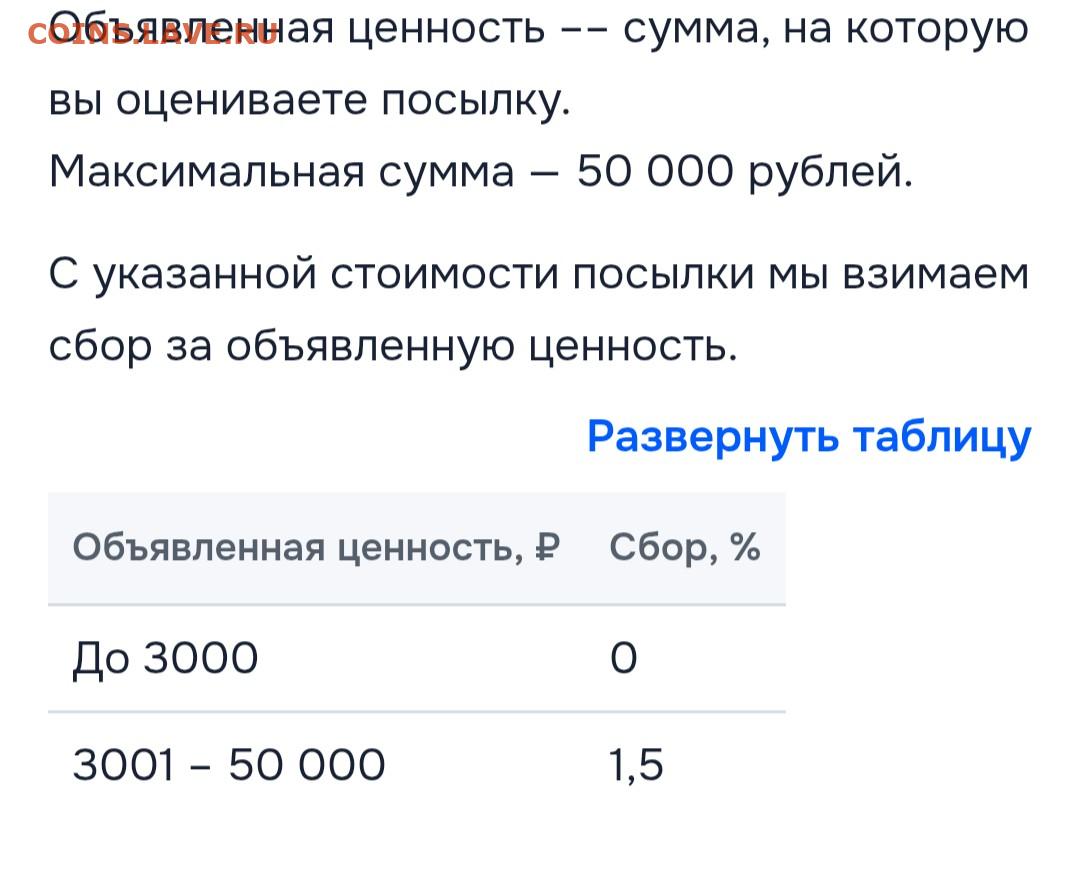Click the "Развернуть таблицу" link
The width and height of the screenshot is (1080, 896).
click(x=808, y=437)
